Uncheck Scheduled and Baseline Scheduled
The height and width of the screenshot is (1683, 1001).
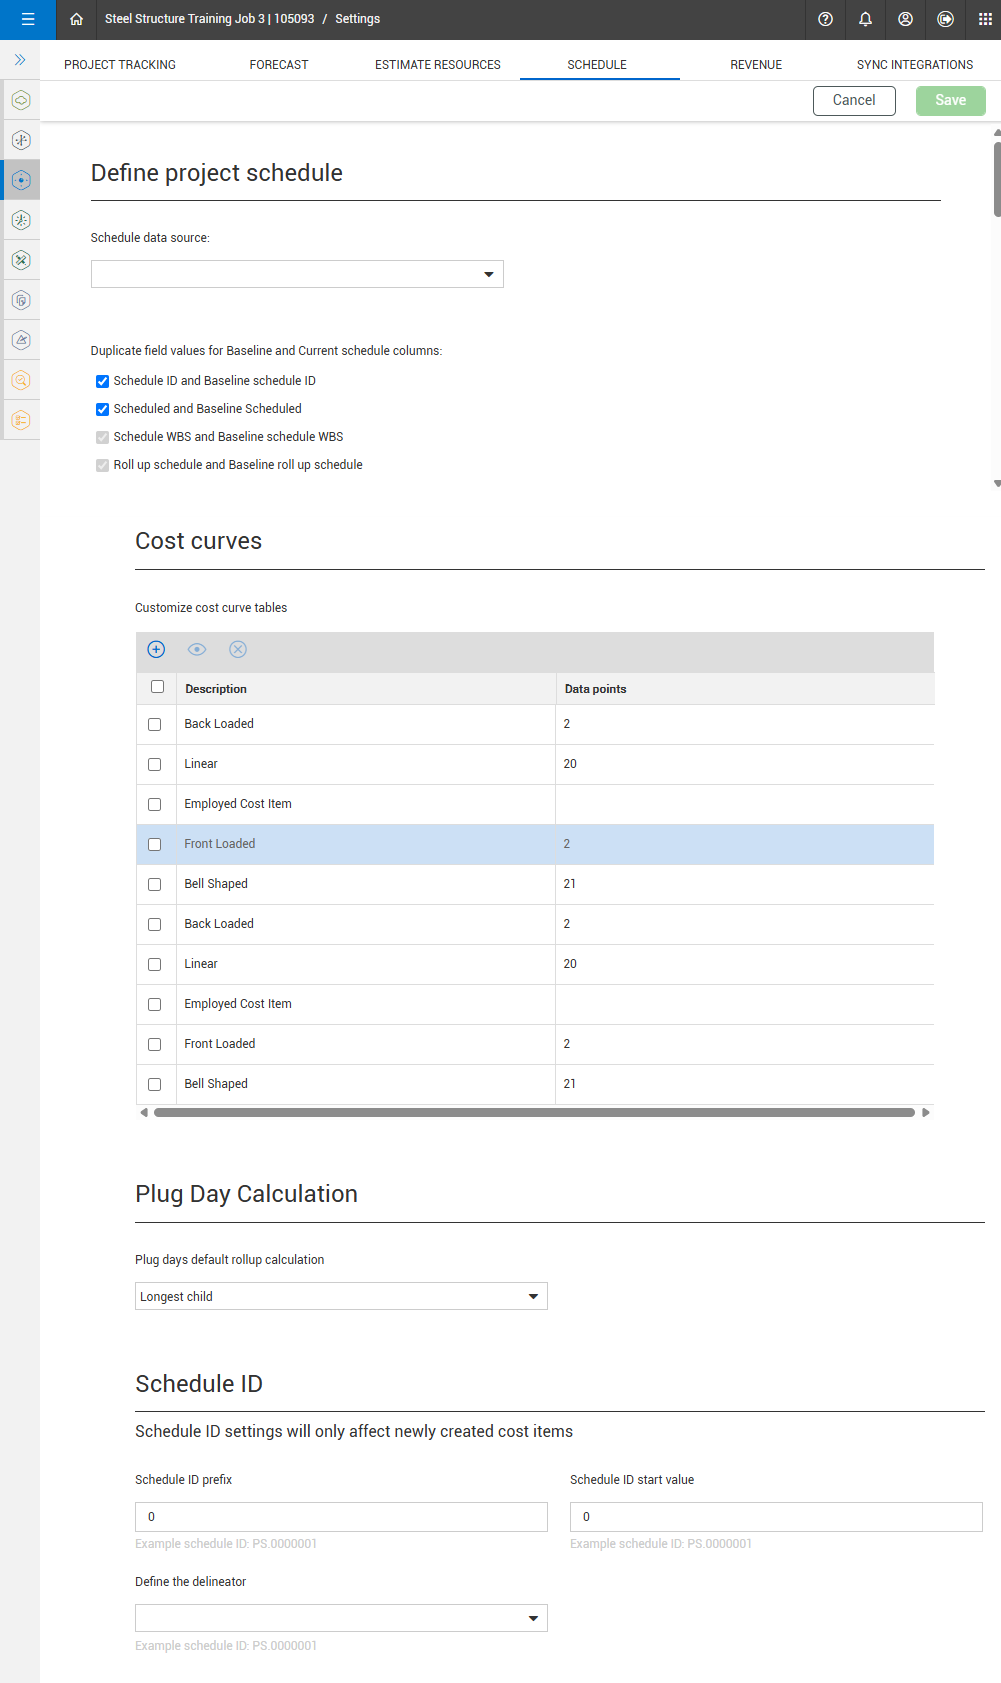102,409
